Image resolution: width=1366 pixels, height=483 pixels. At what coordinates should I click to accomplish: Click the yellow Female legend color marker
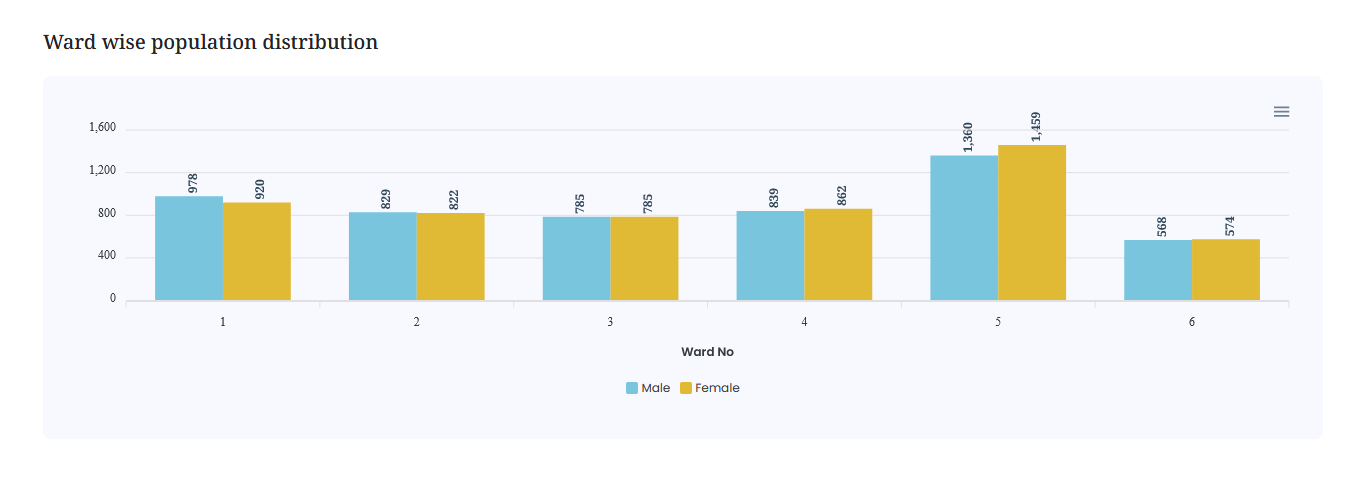coord(686,388)
